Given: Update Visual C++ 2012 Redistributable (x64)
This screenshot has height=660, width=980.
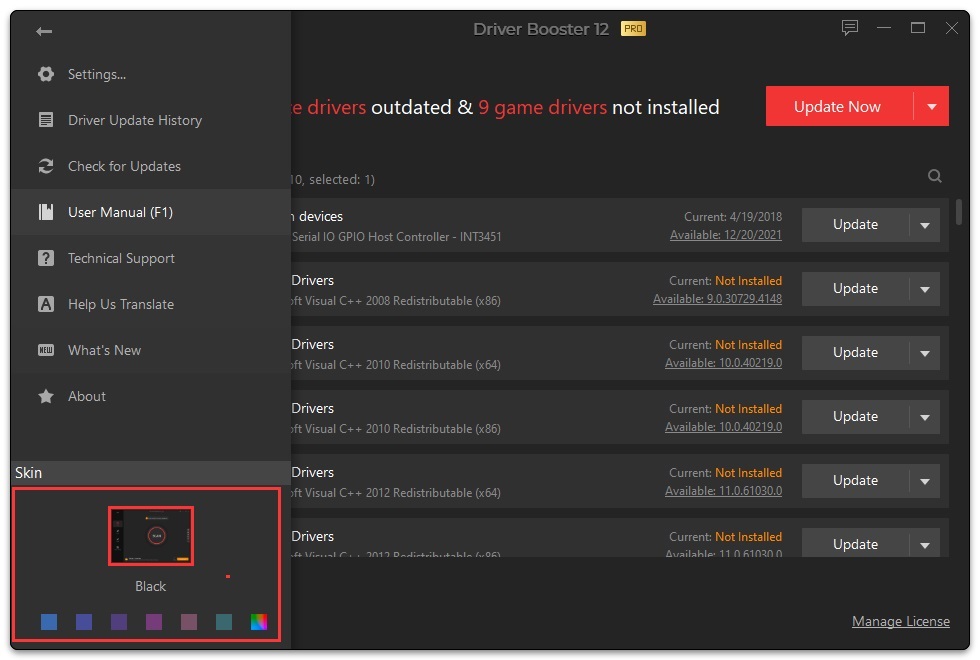Looking at the screenshot, I should click(855, 481).
